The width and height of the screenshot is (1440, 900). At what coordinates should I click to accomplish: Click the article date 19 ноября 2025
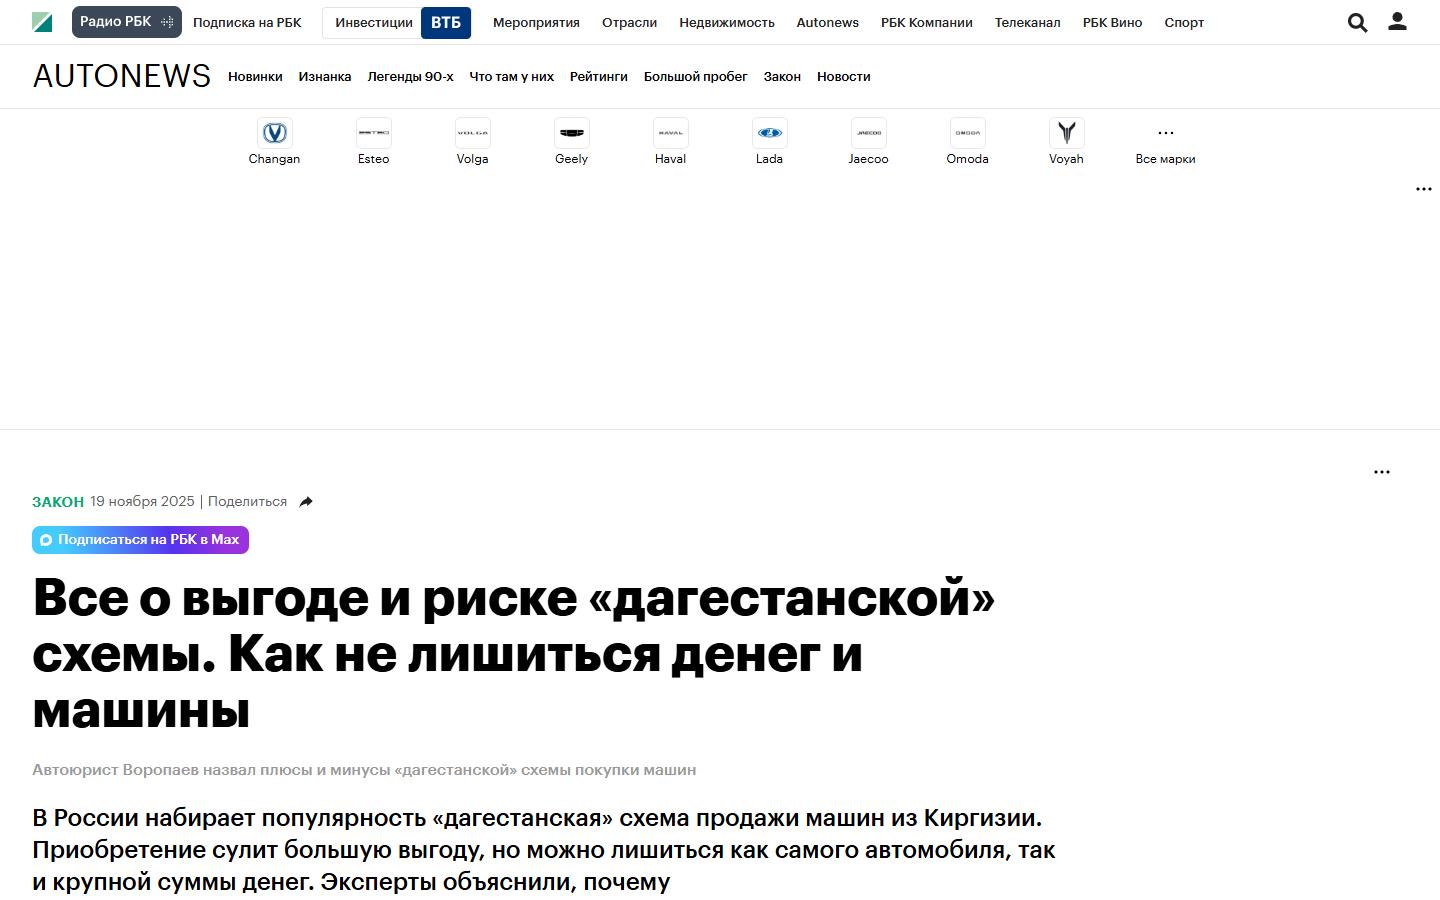142,502
